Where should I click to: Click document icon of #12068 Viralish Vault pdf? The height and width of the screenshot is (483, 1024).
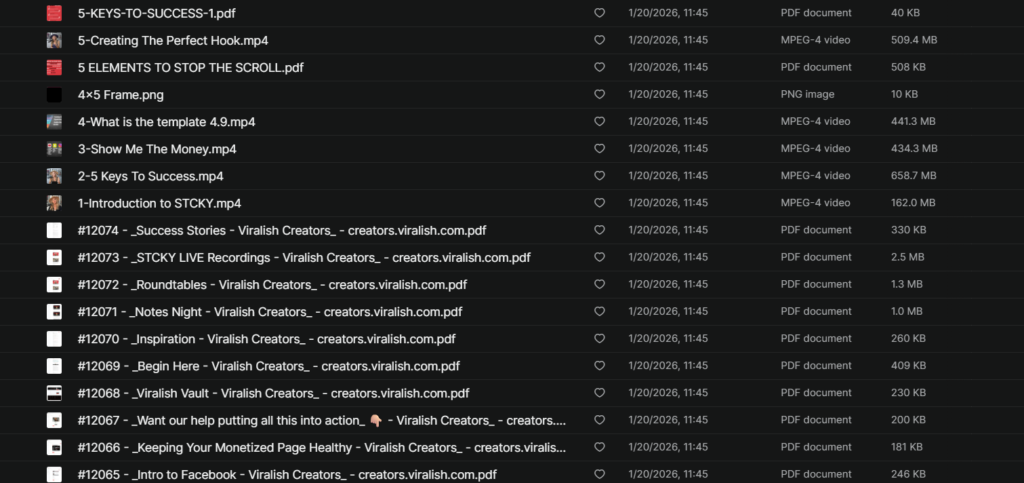click(x=54, y=393)
